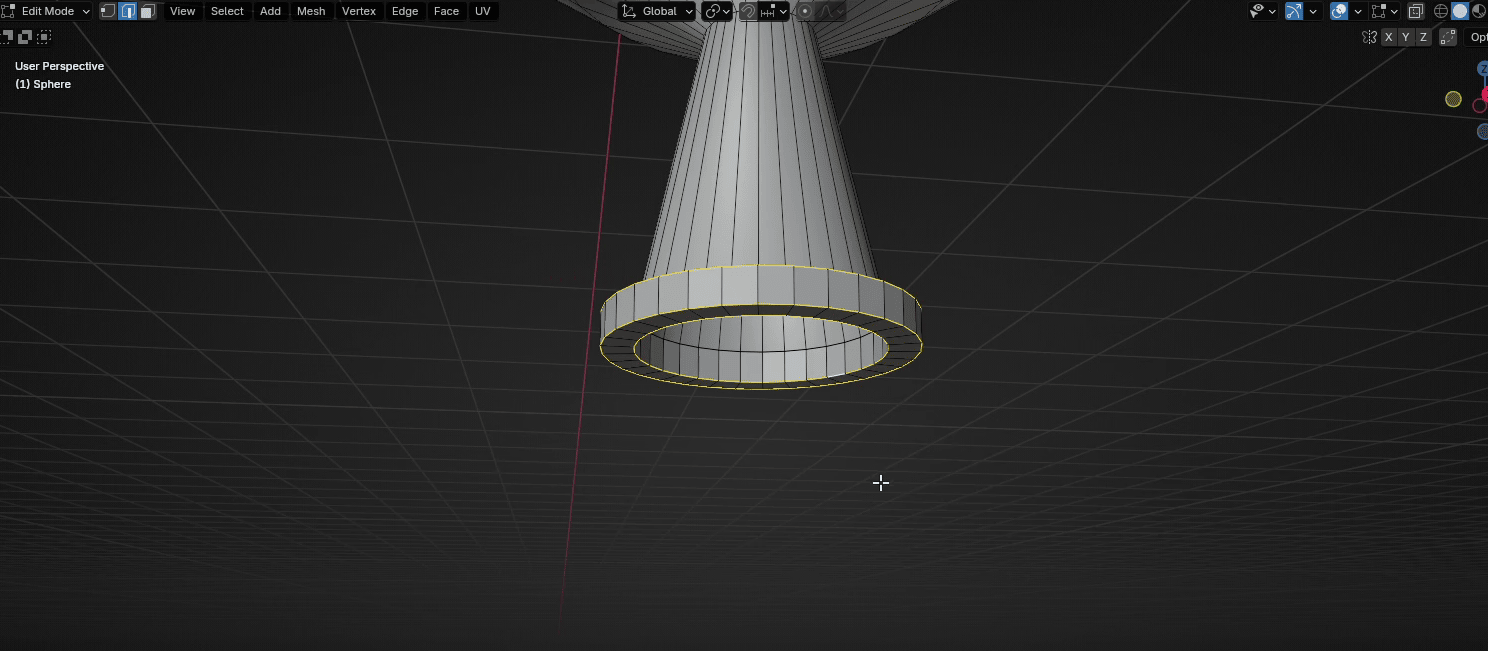Switch to face select mode
Image resolution: width=1488 pixels, height=651 pixels.
148,11
